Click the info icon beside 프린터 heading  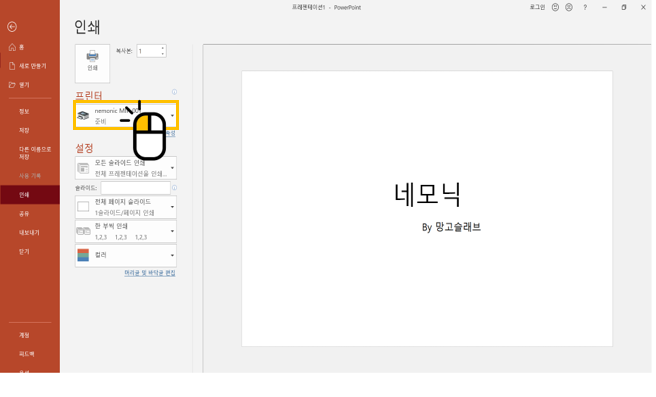(174, 92)
